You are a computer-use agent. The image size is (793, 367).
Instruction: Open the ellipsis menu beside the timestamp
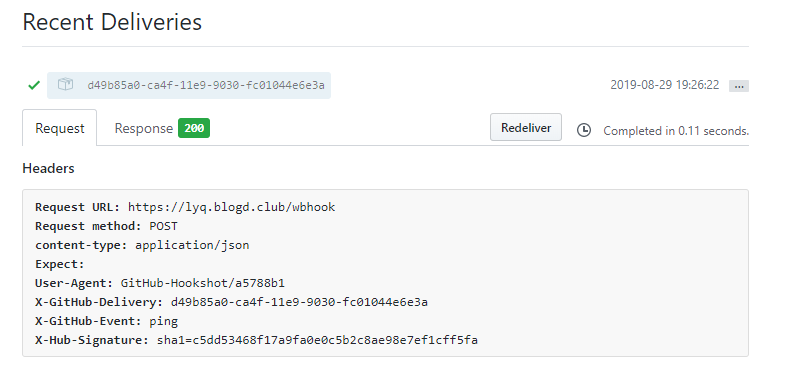(738, 86)
